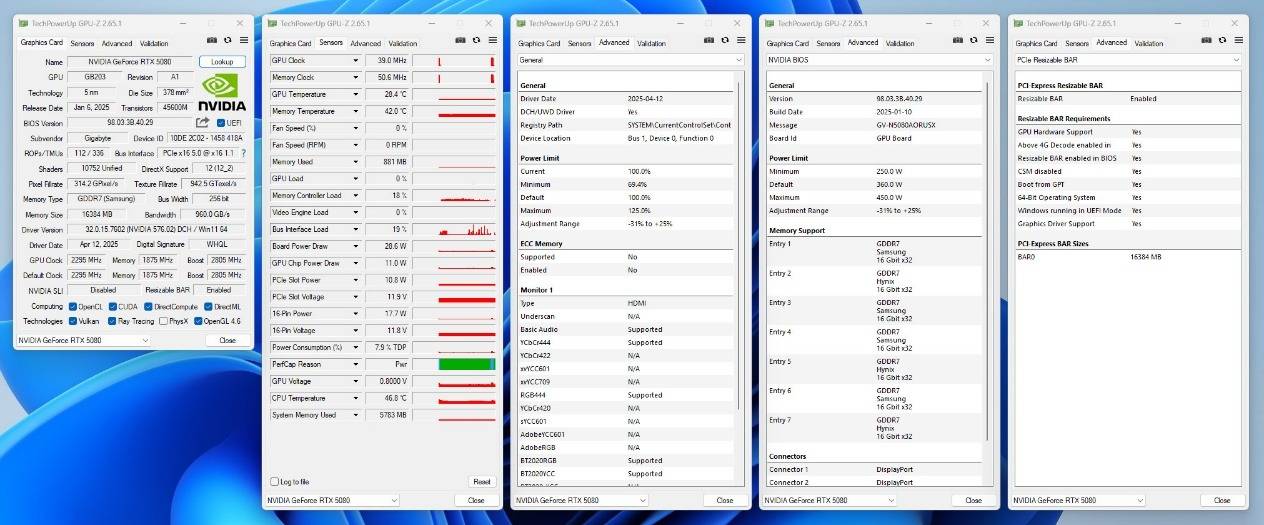Click the green PerfCap Reason graph bar
The width and height of the screenshot is (1264, 525).
click(x=466, y=364)
